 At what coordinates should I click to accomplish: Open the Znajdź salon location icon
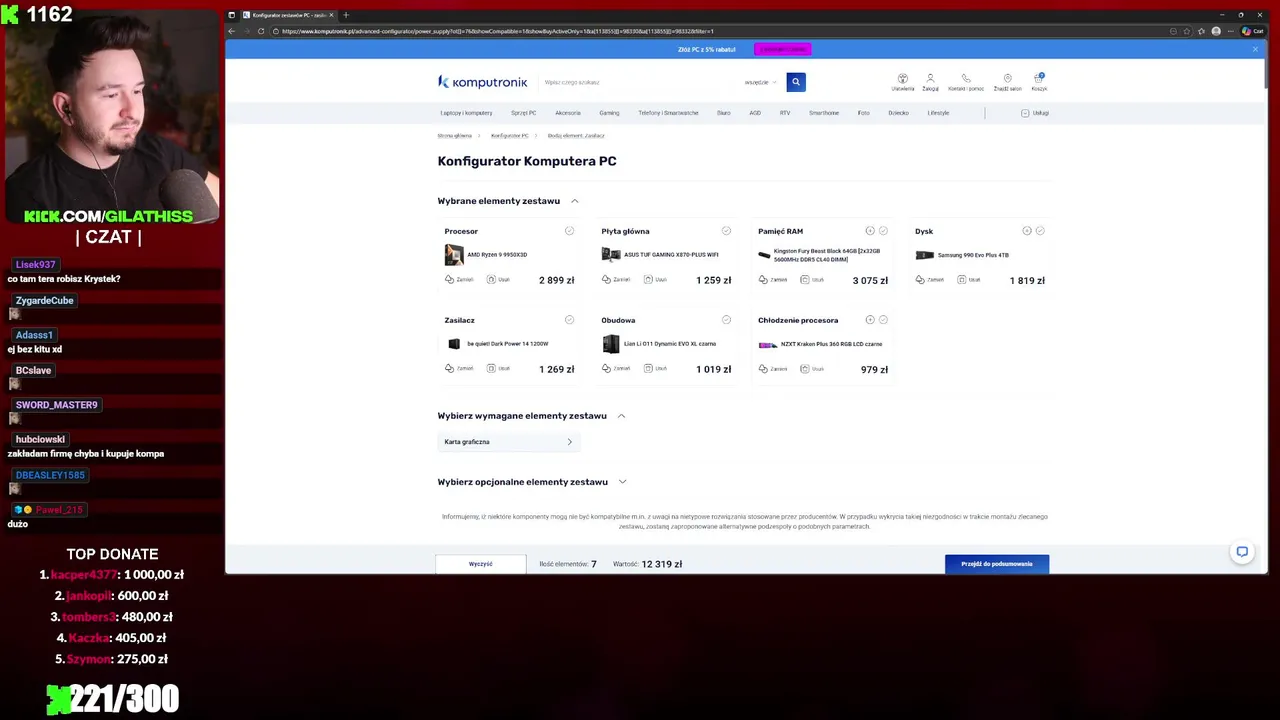(1007, 82)
